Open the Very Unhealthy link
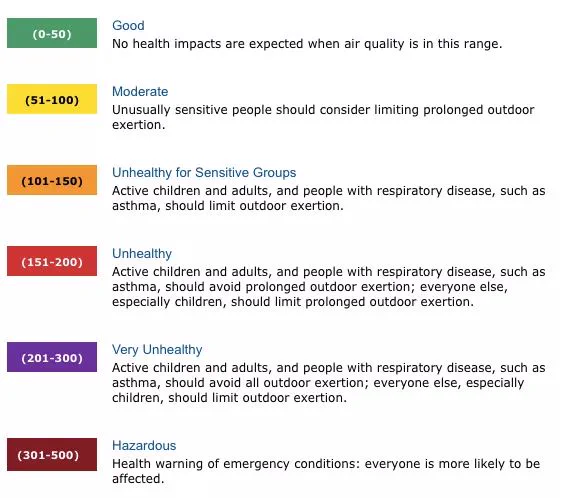562x498 pixels. point(157,350)
